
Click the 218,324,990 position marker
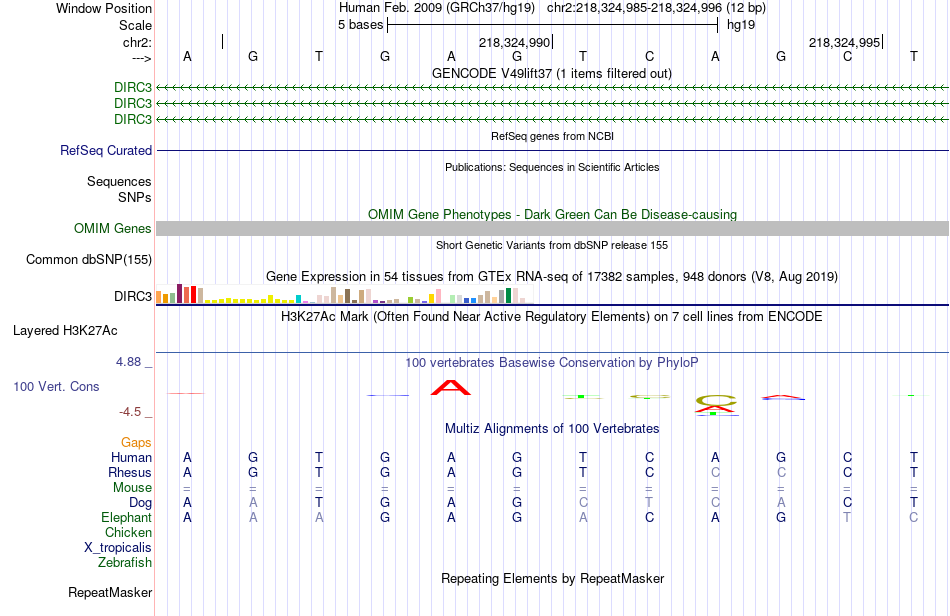[x=515, y=42]
